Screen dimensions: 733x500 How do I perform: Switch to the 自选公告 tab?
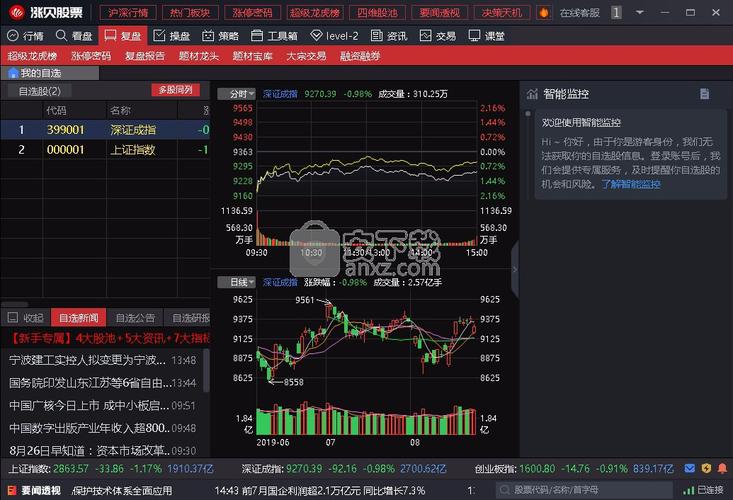(135, 318)
